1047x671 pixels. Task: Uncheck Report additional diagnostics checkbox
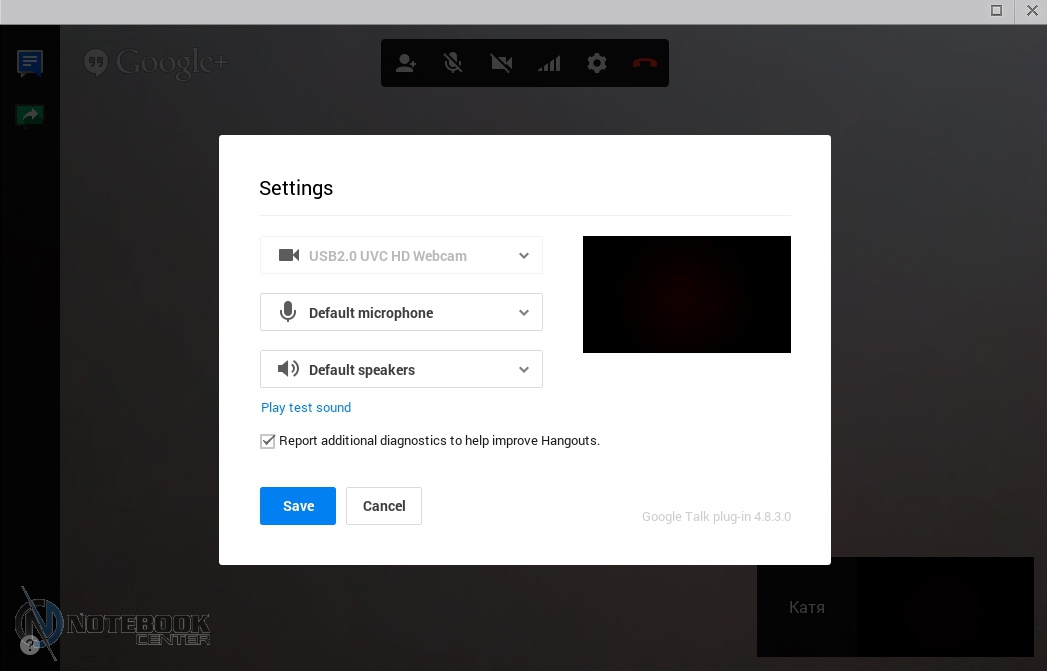pyautogui.click(x=268, y=441)
